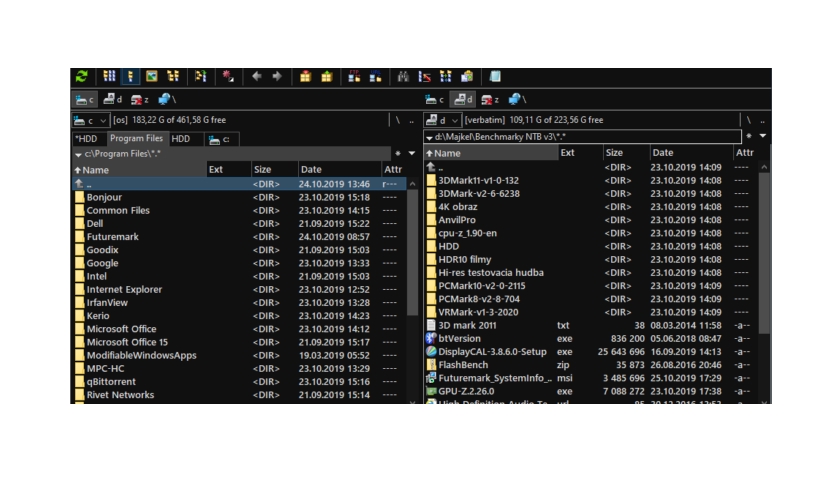Go back using the left arrow icon
840x480 pixels.
257,77
